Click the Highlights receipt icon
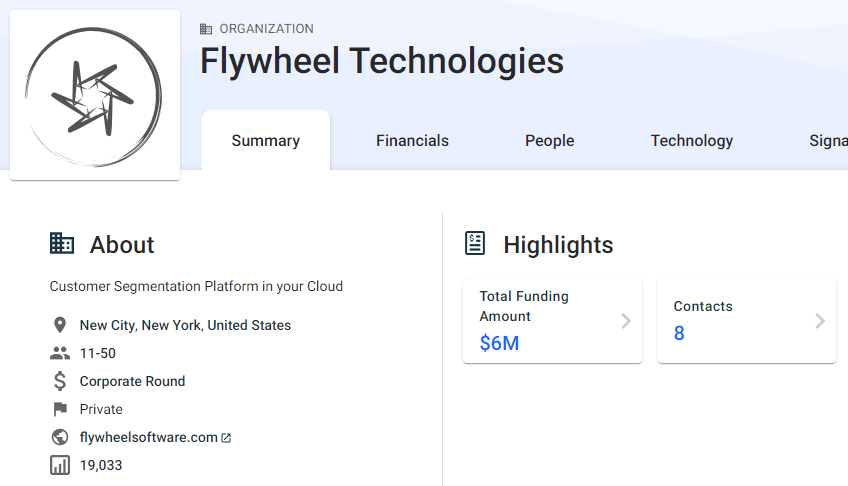Image resolution: width=848 pixels, height=486 pixels. pos(475,243)
